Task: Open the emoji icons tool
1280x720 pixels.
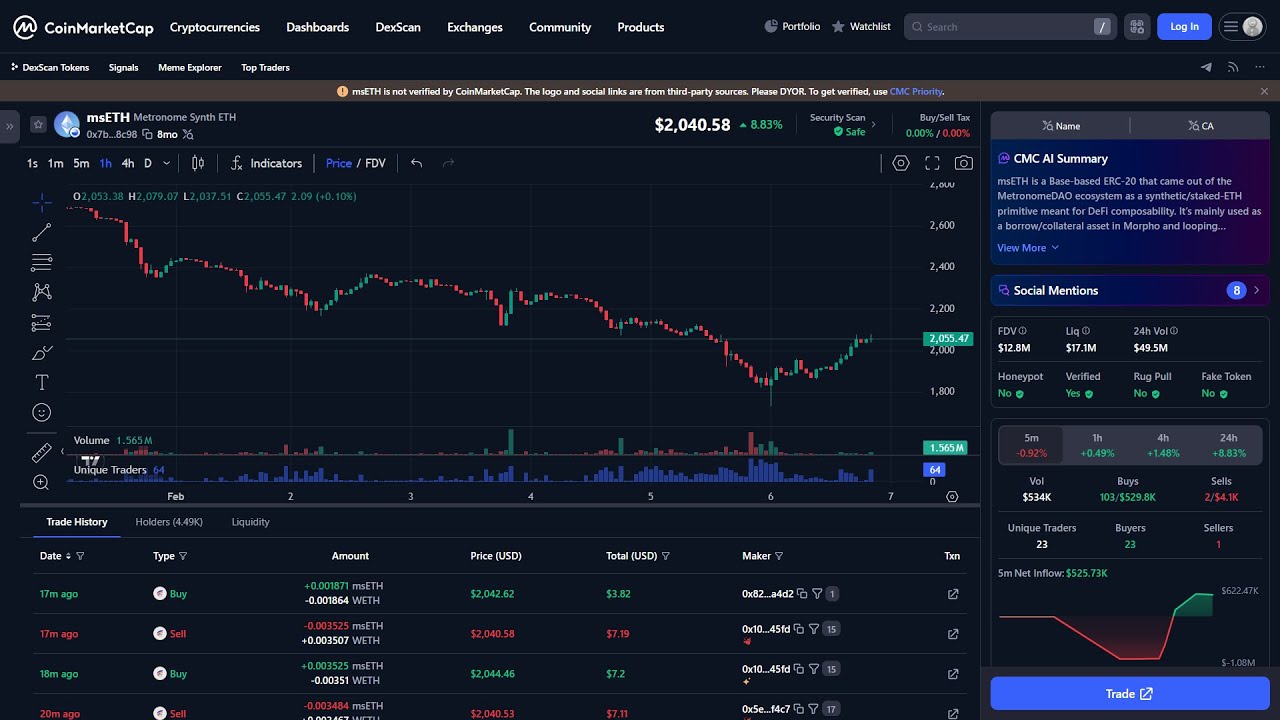Action: coord(42,412)
